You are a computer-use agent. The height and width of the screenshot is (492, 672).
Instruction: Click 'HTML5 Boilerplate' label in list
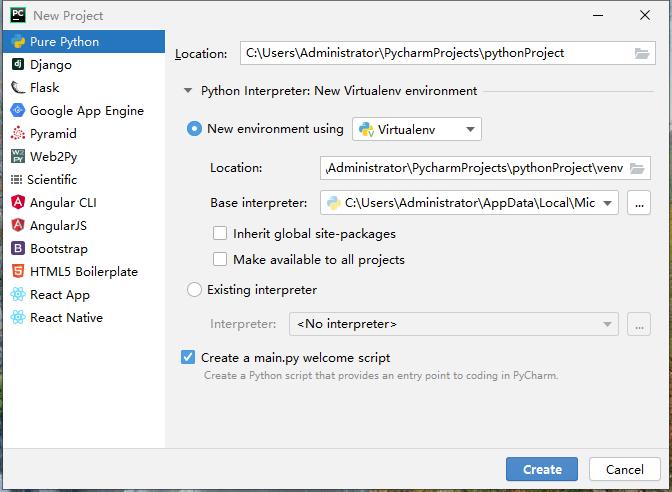click(84, 272)
